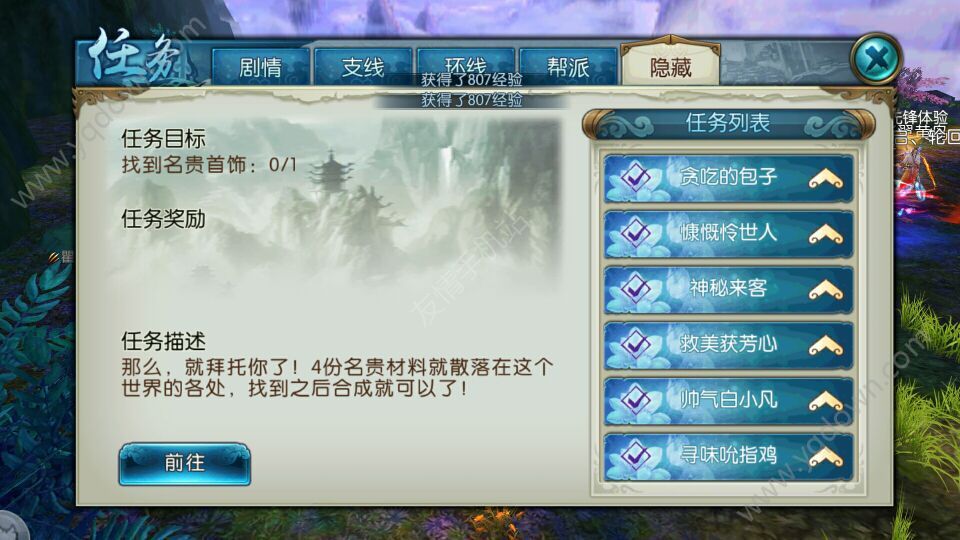The width and height of the screenshot is (960, 540).
Task: Close the 任务 quest panel
Action: click(876, 59)
